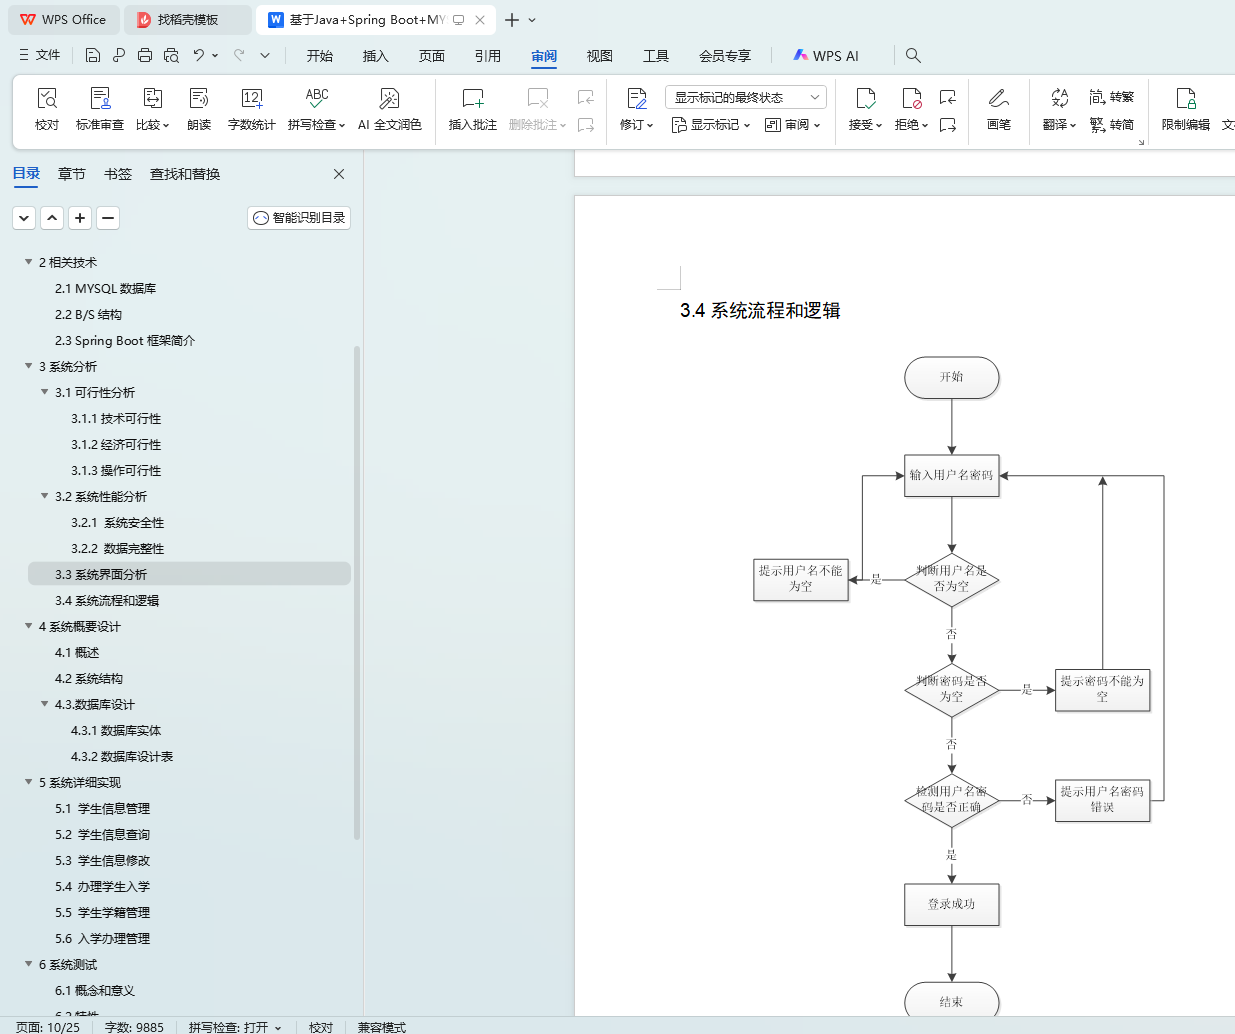The image size is (1235, 1034).
Task: Switch to 查找和替换 tab
Action: [x=185, y=174]
